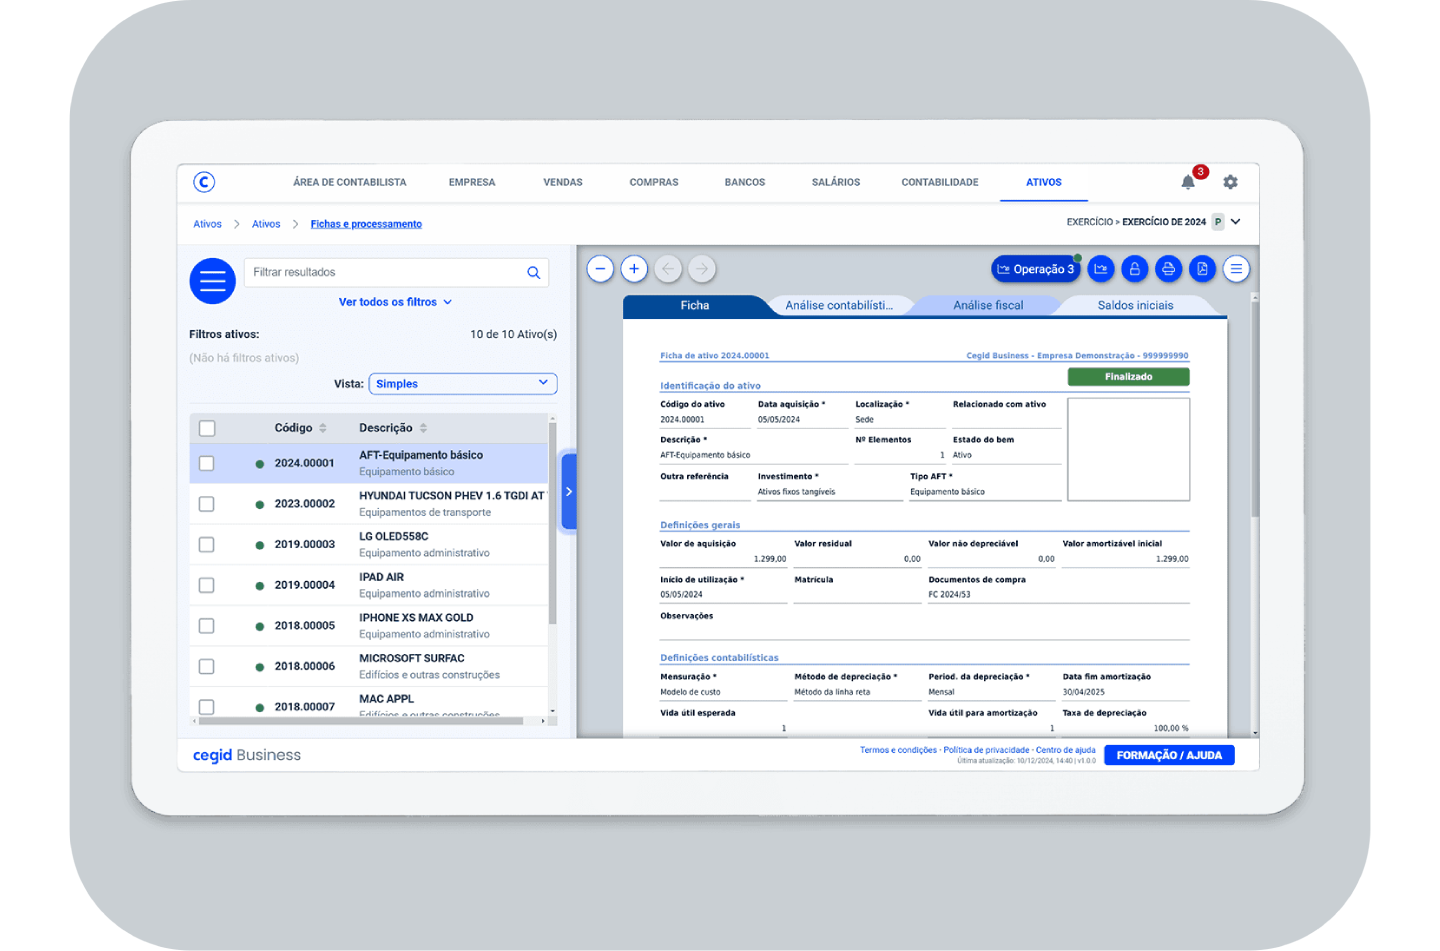This screenshot has width=1440, height=951.
Task: Export the asset sheet using PDF icon
Action: pos(1202,269)
